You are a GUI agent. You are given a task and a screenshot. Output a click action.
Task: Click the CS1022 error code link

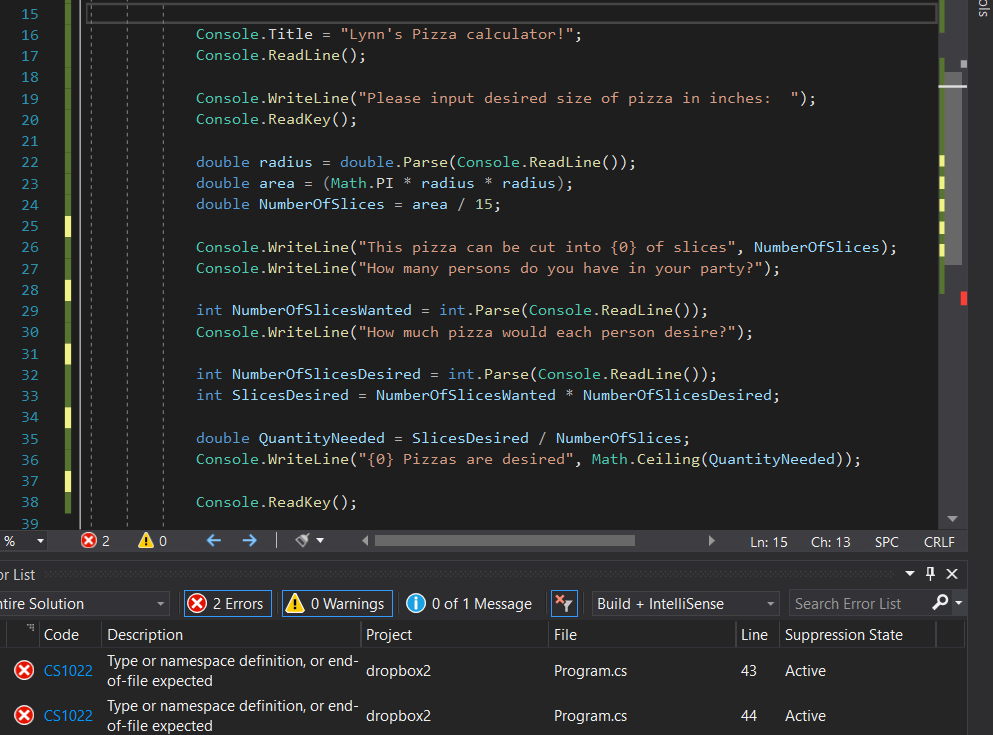67,670
